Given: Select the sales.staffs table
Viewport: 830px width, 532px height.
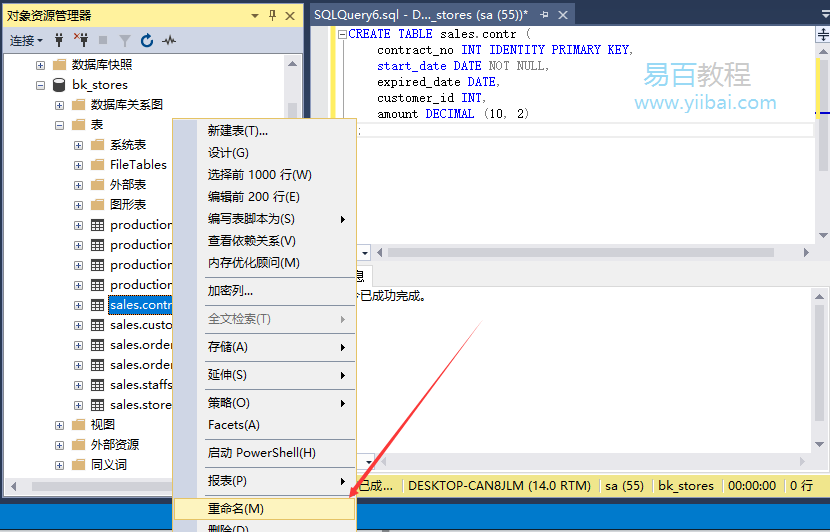Looking at the screenshot, I should [x=141, y=385].
